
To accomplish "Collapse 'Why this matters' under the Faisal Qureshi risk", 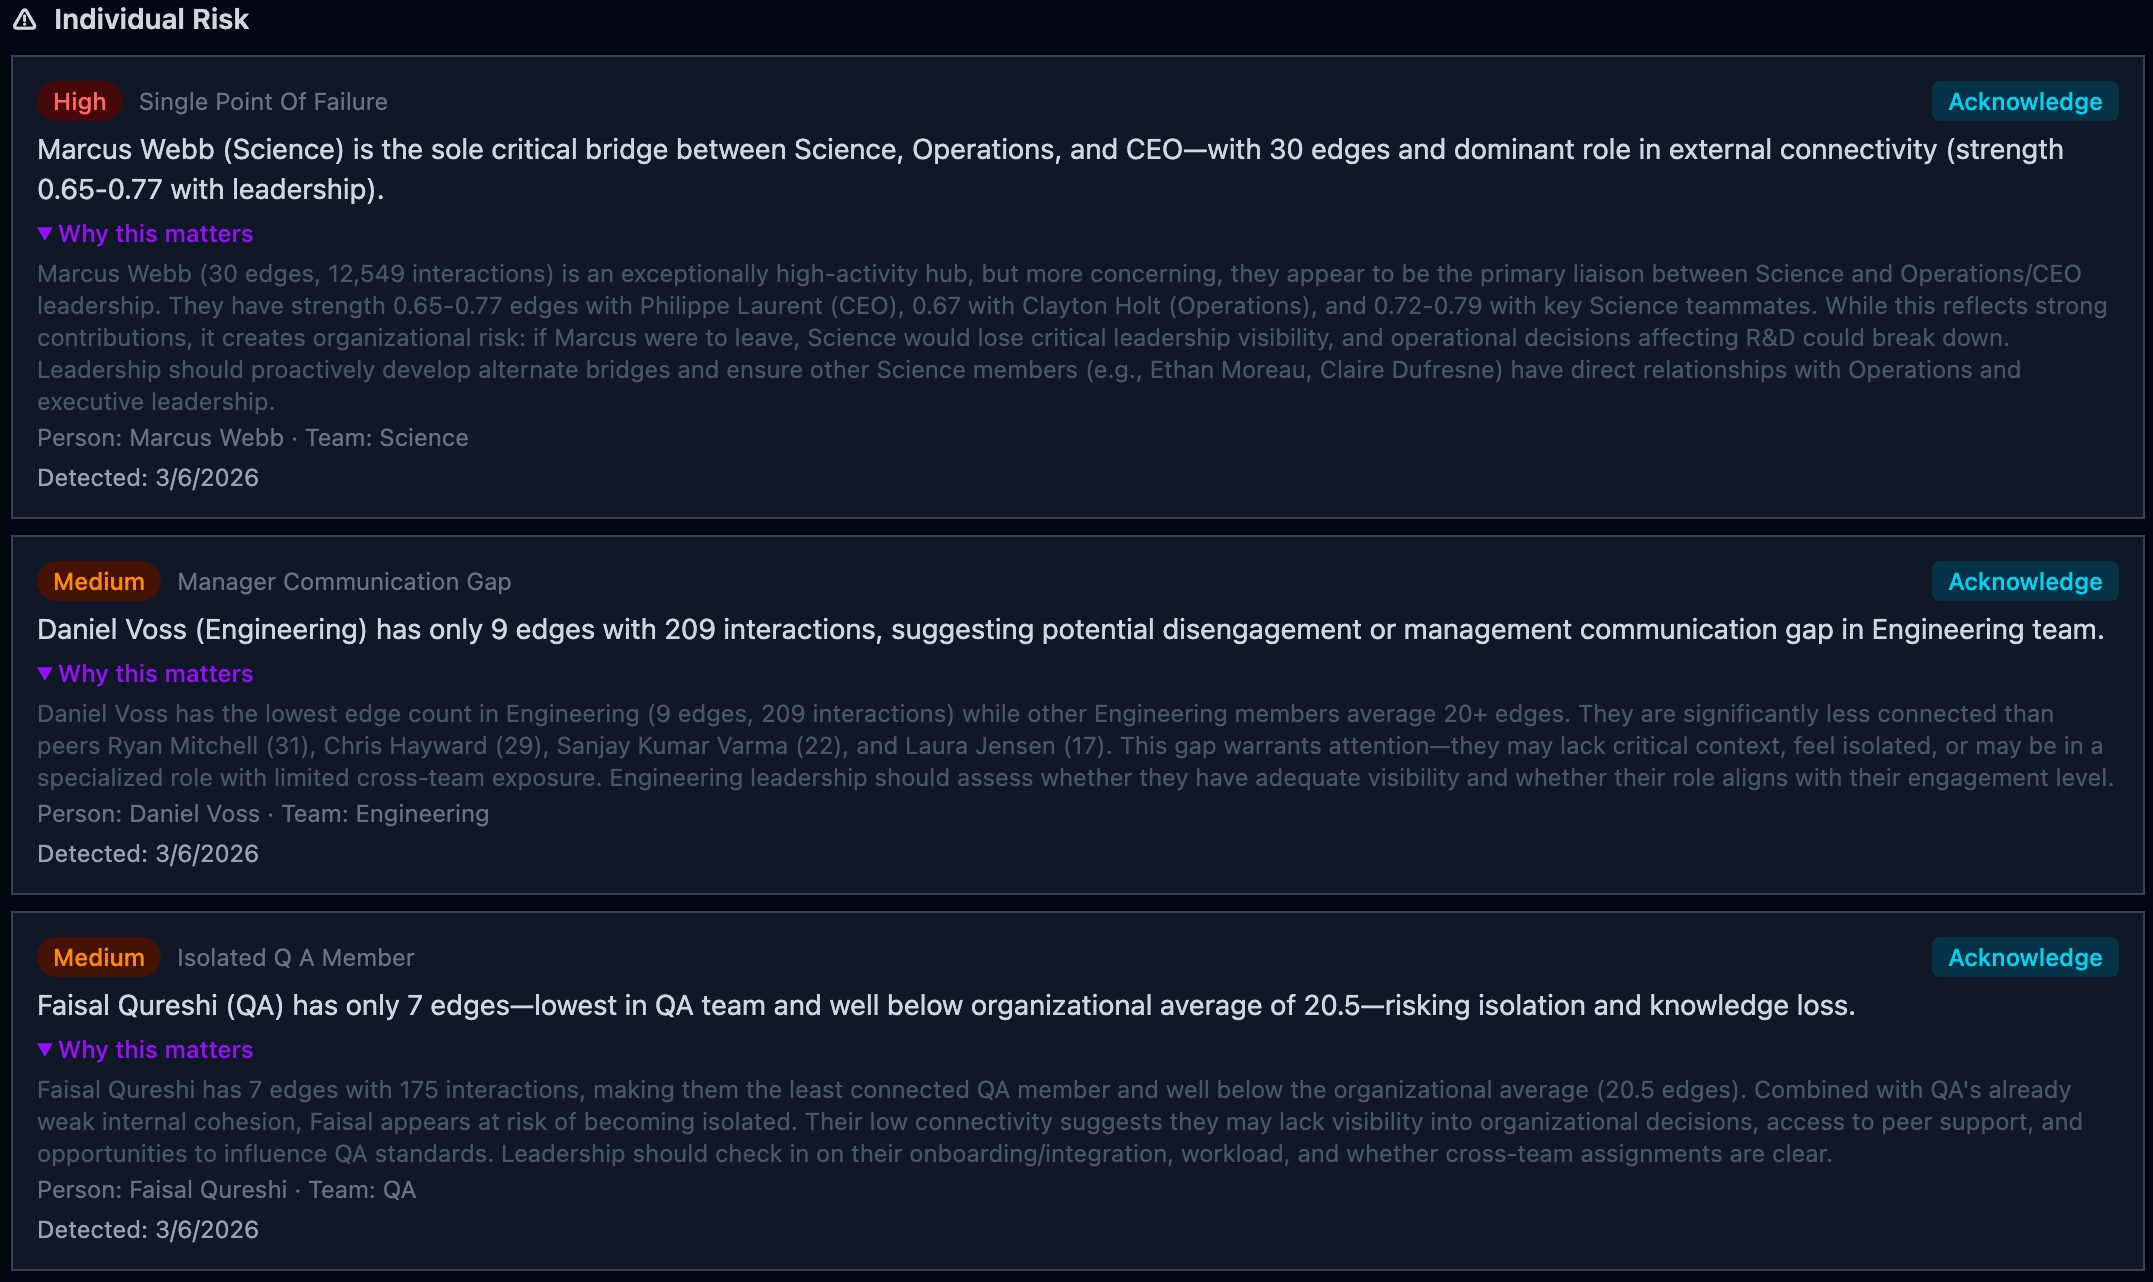I will (x=146, y=1050).
